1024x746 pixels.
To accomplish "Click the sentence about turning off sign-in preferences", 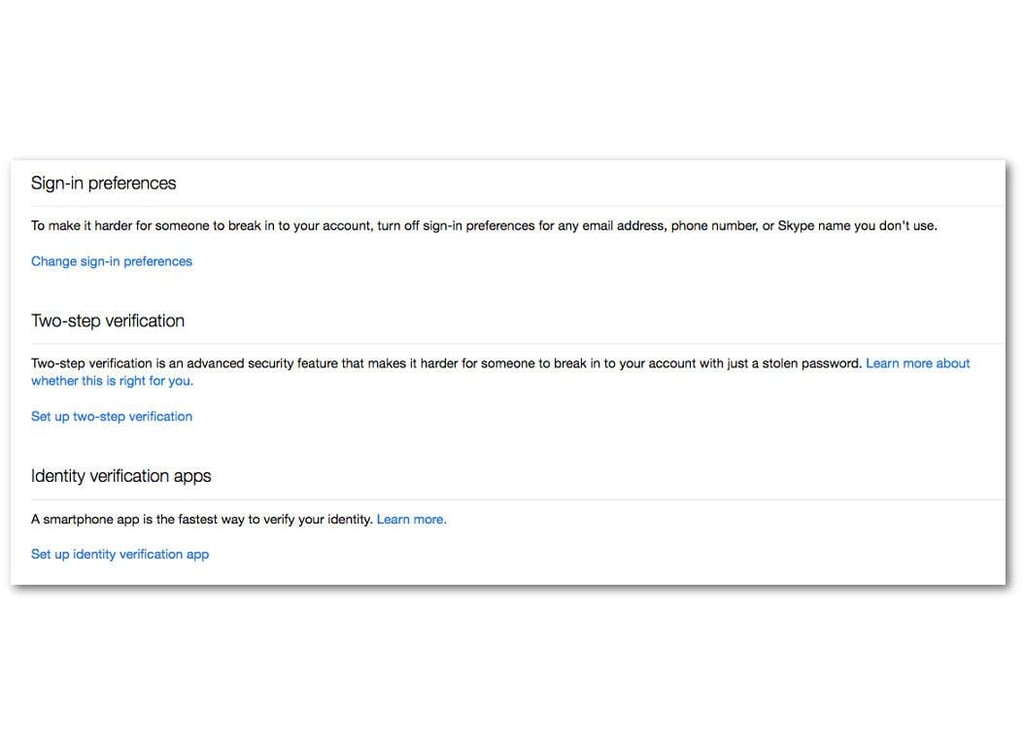I will point(484,226).
